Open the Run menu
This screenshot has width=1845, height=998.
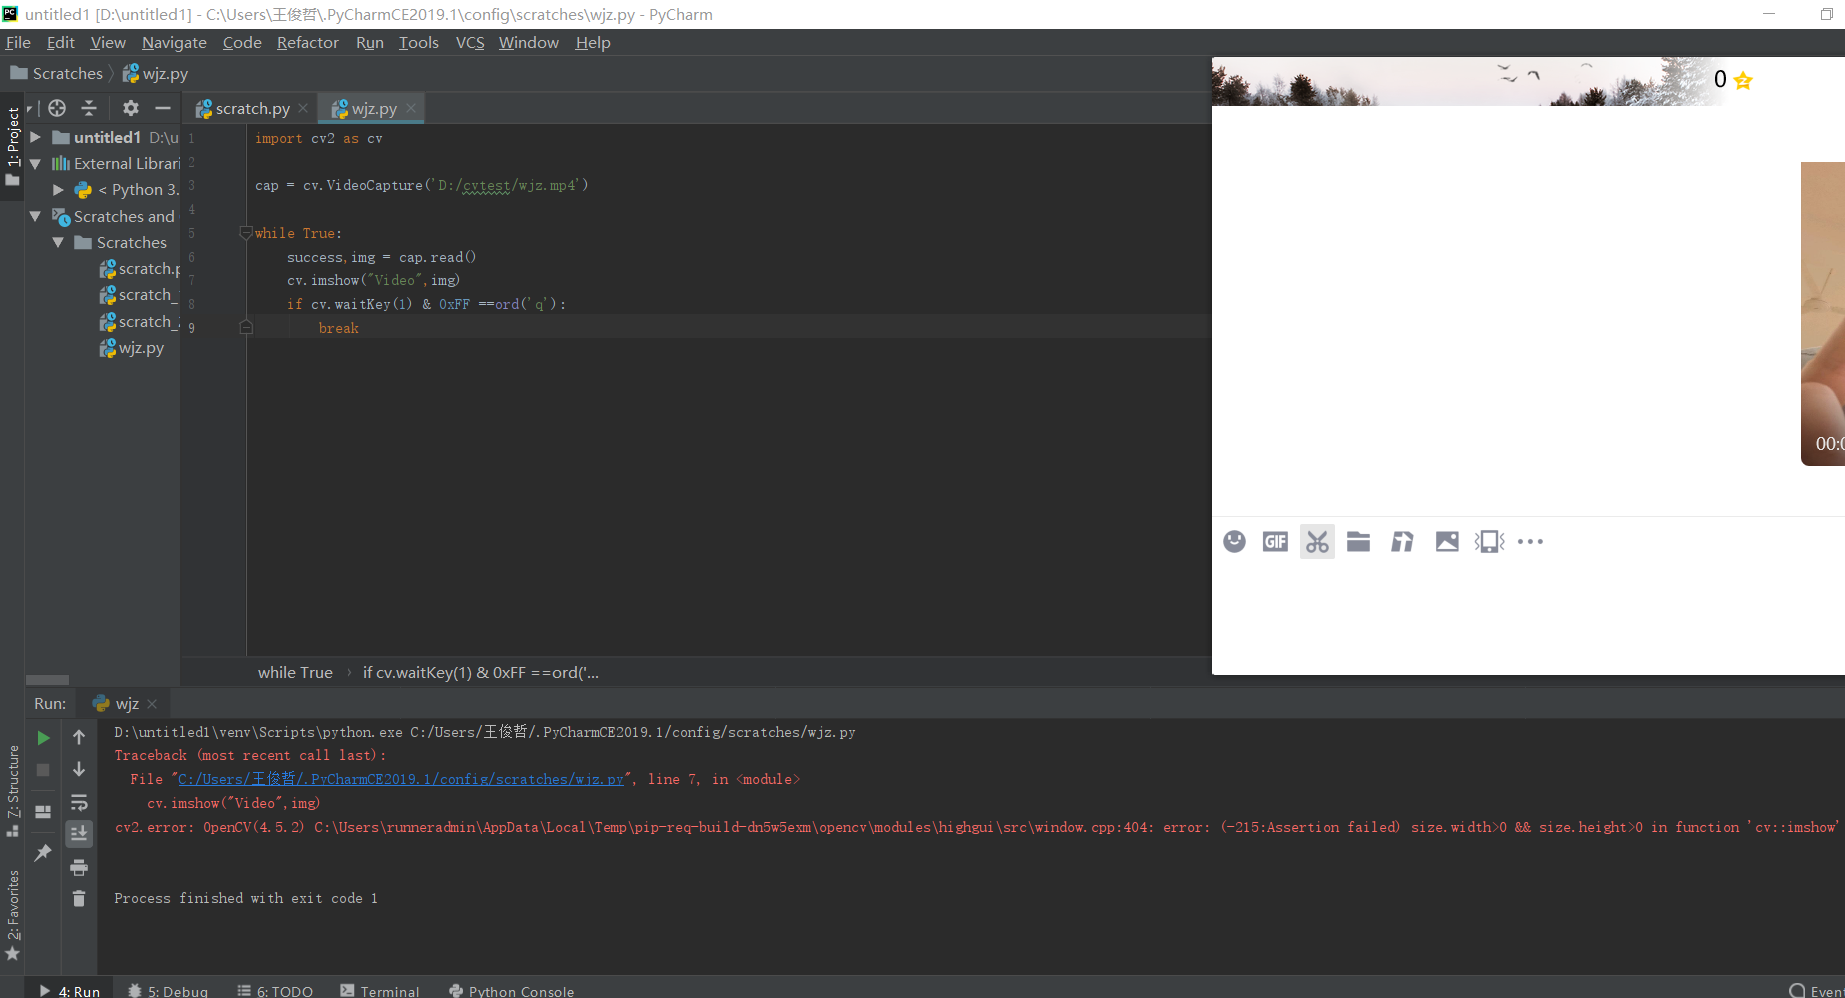[x=370, y=42]
